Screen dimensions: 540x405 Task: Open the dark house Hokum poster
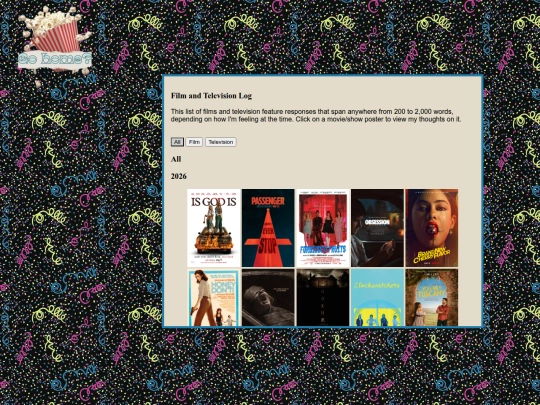323,298
